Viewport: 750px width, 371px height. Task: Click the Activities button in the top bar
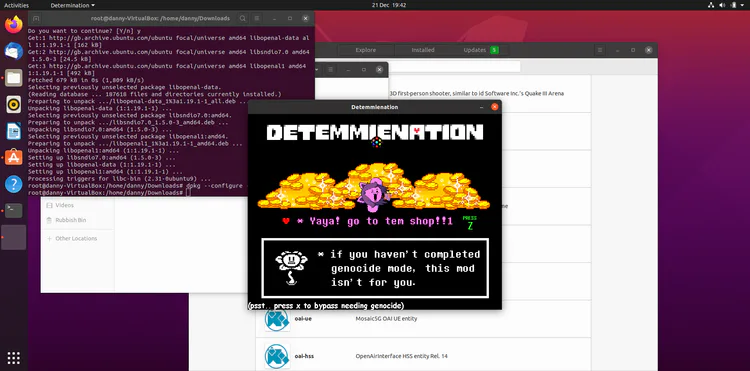[16, 5]
